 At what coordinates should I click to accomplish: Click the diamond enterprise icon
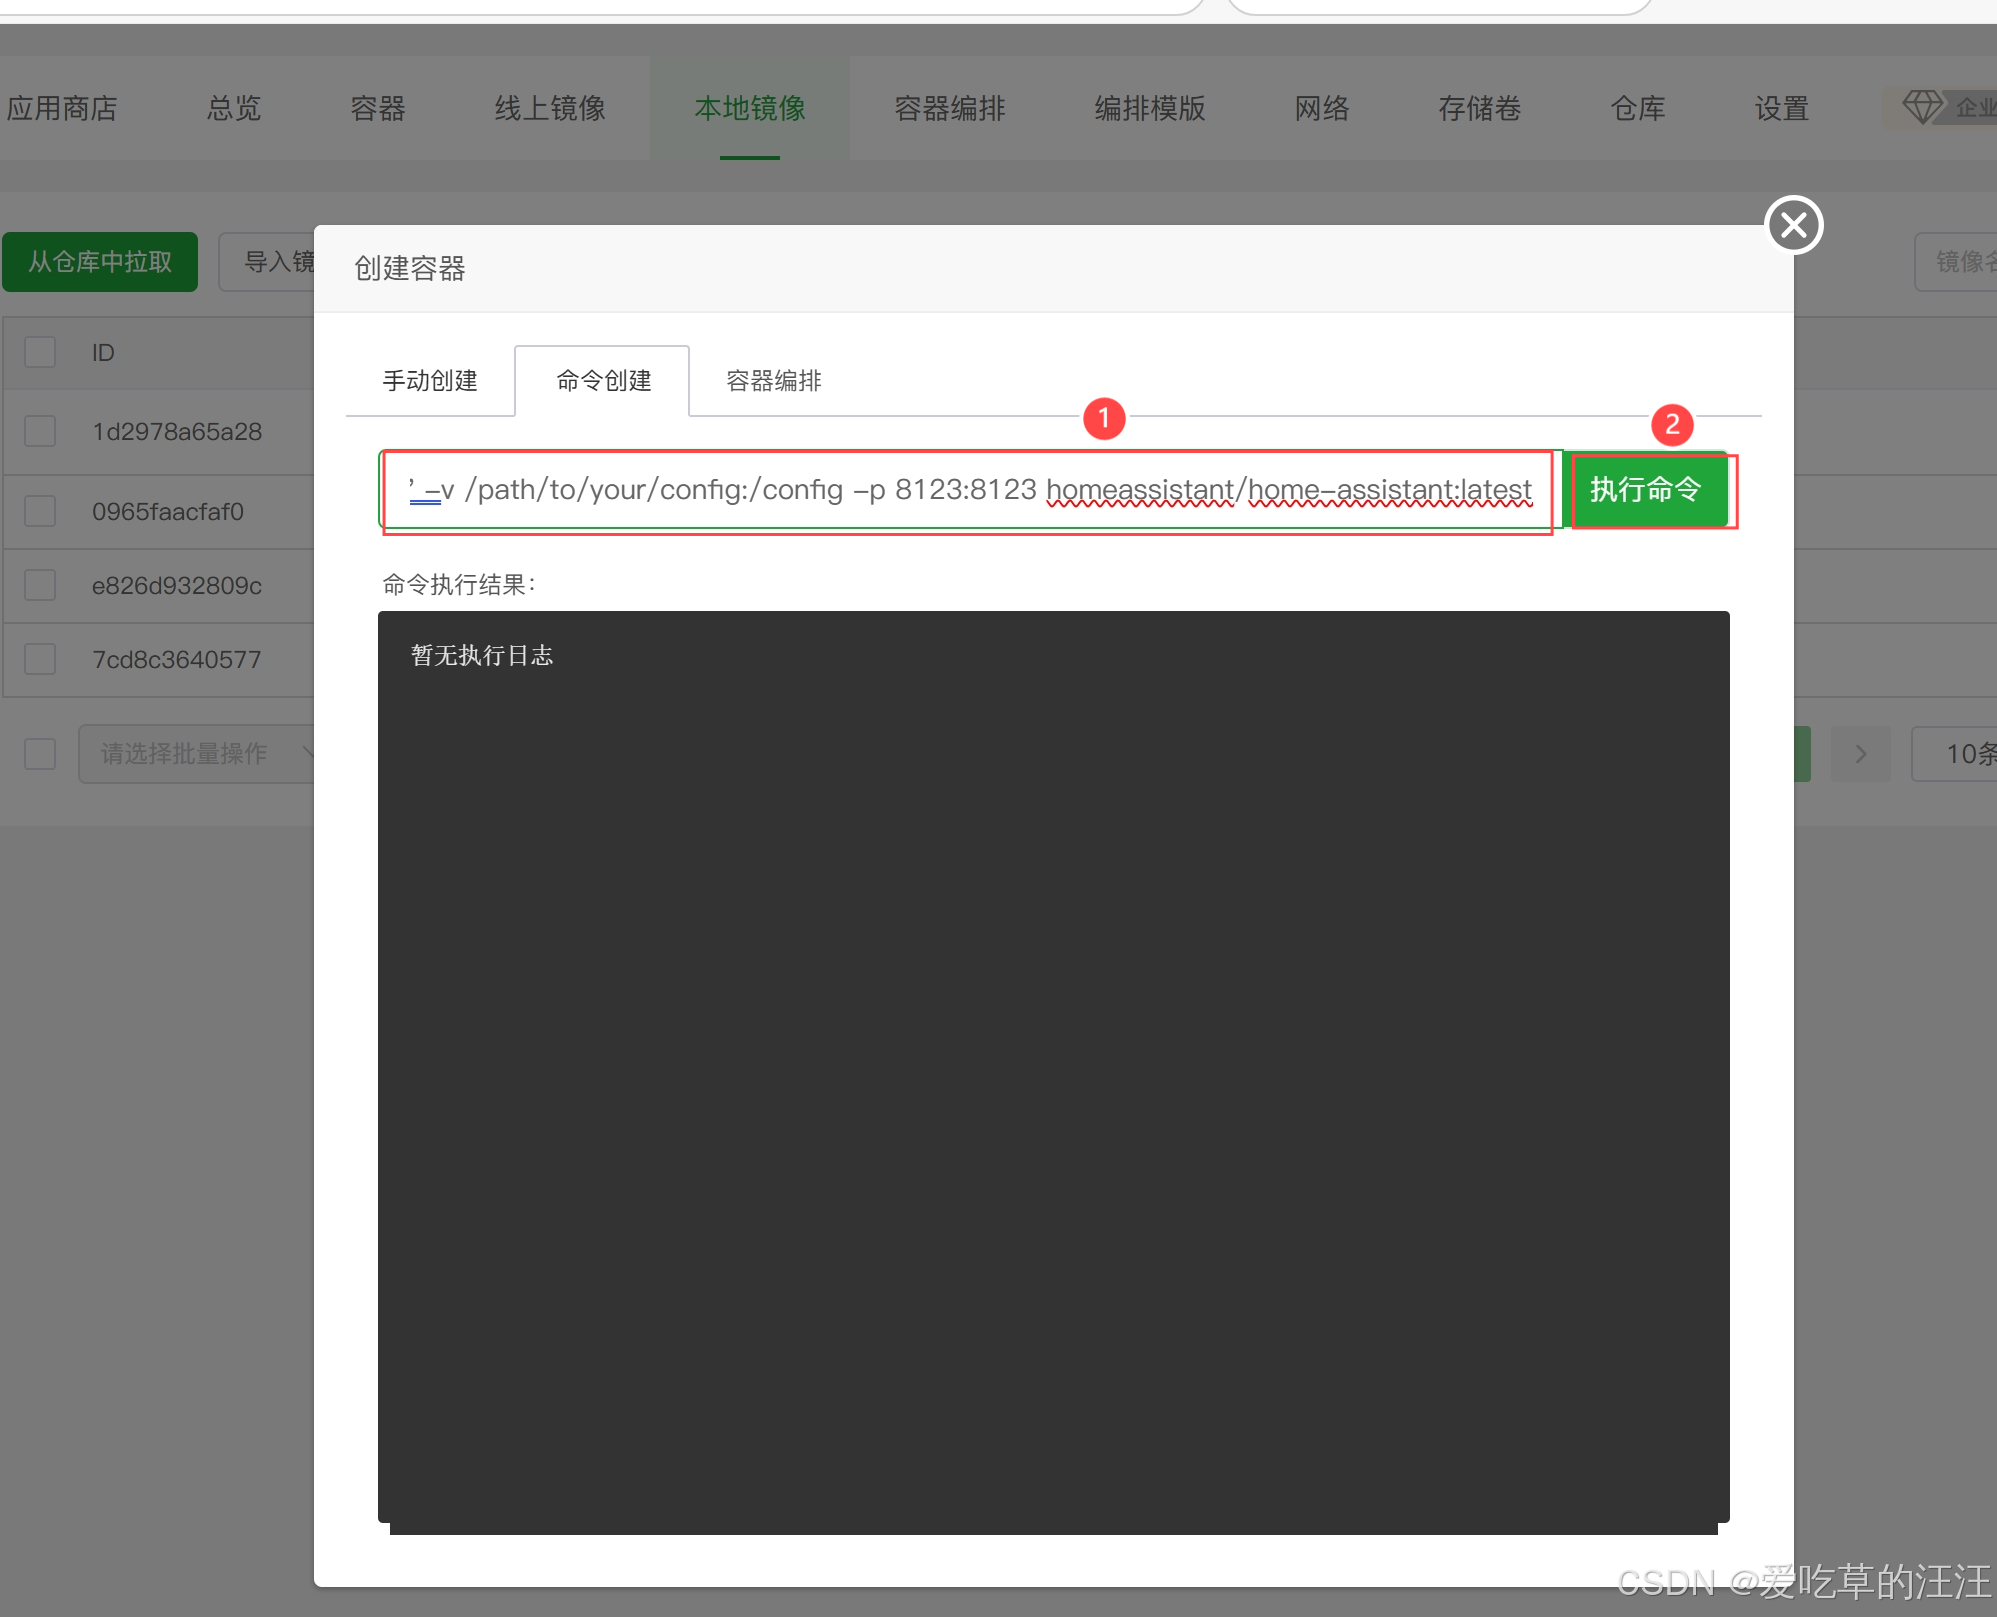1921,107
